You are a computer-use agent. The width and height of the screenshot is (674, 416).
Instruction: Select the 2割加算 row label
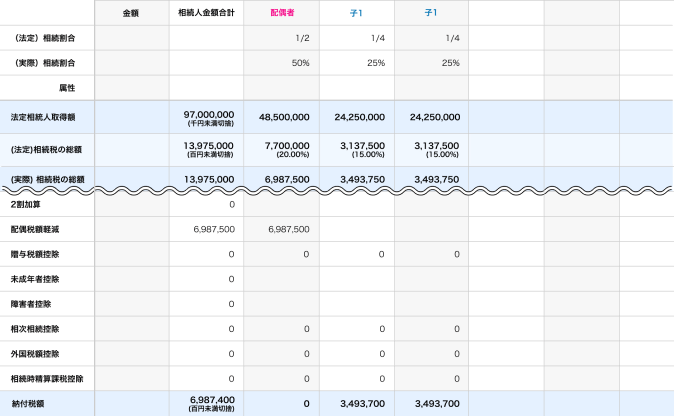point(25,205)
